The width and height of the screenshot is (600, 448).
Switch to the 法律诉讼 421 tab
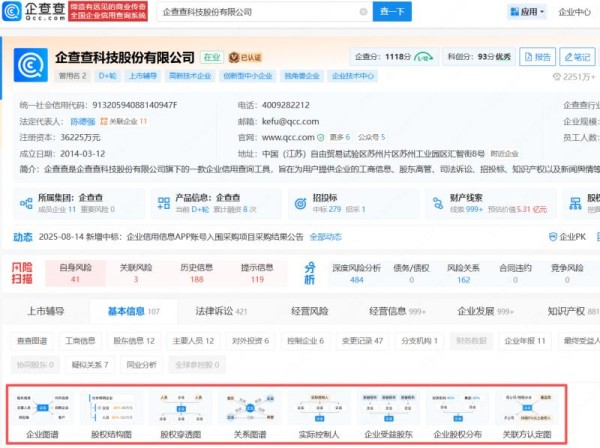(x=221, y=311)
